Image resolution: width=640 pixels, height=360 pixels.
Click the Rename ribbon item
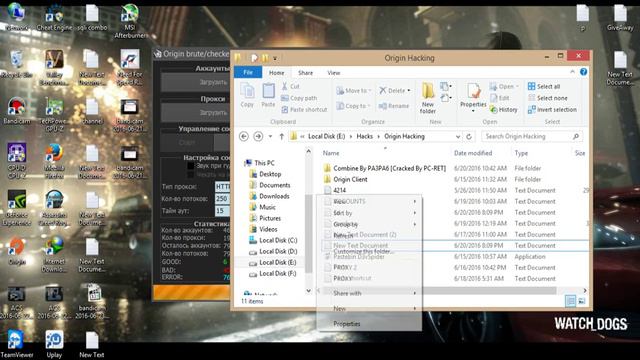(x=394, y=106)
